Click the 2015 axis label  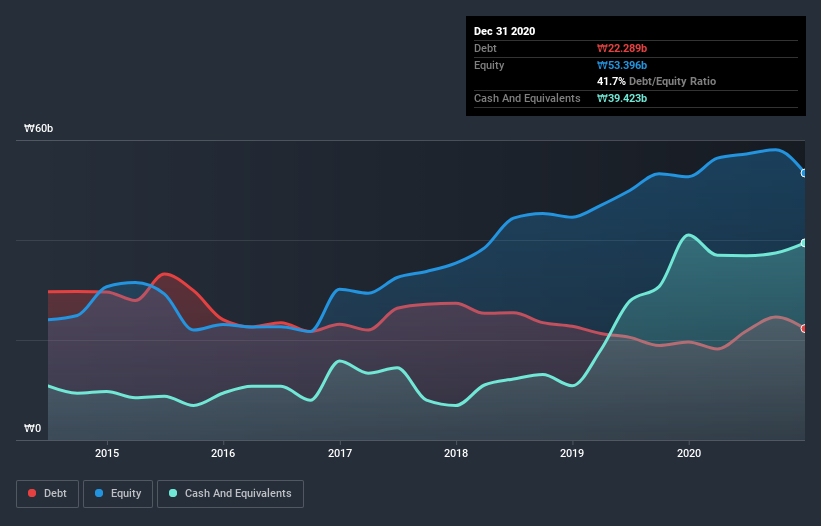tap(107, 453)
